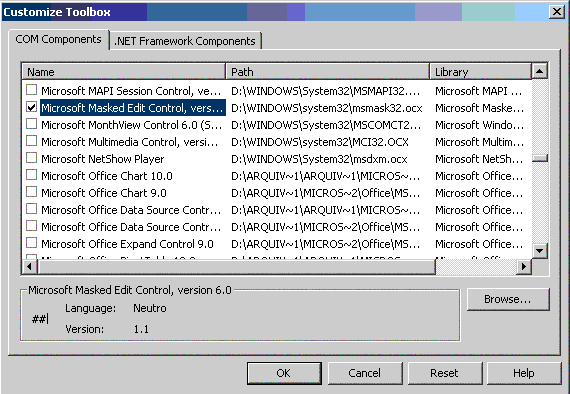The width and height of the screenshot is (570, 394).
Task: Click path D:\WINDOWS\system32\MCI32.OCX
Action: pyautogui.click(x=320, y=142)
